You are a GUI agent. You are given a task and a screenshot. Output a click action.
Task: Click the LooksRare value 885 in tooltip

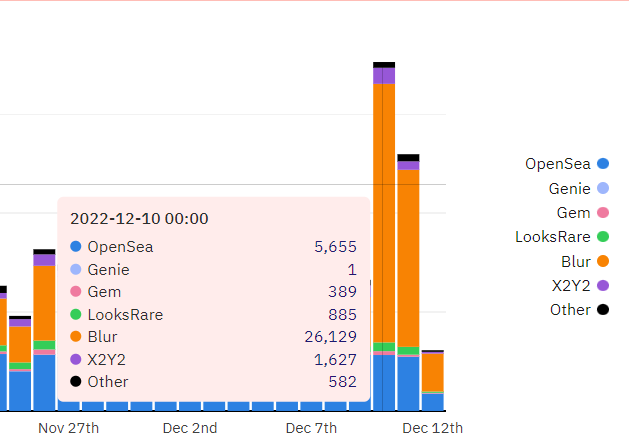[x=342, y=315]
